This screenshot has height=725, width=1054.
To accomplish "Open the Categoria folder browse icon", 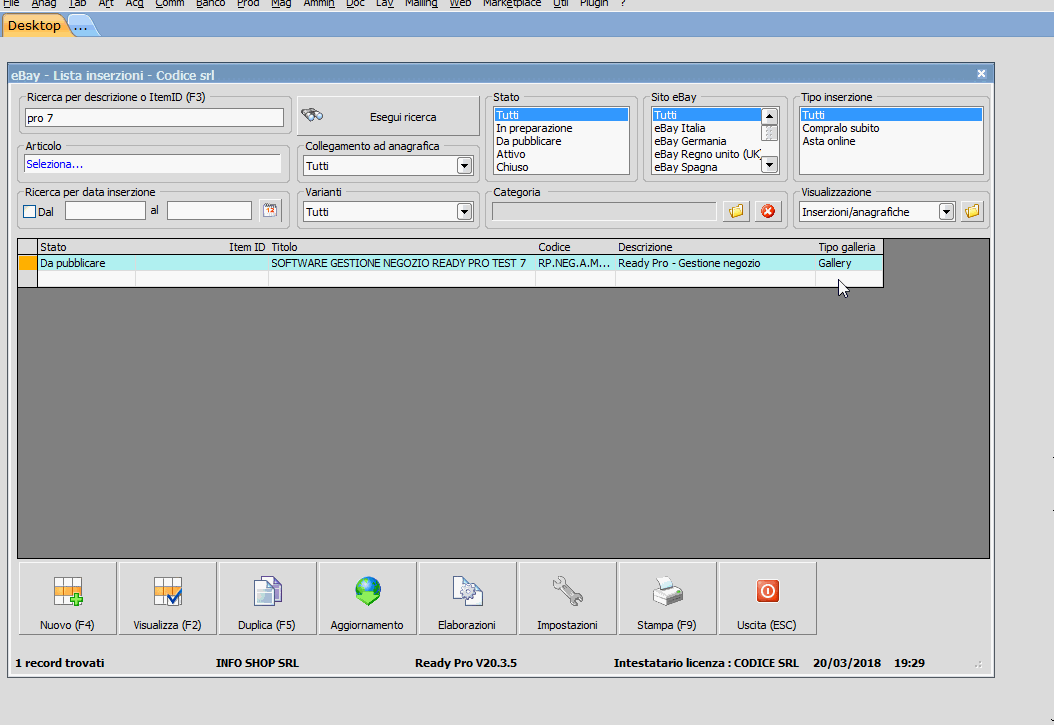I will [x=736, y=212].
